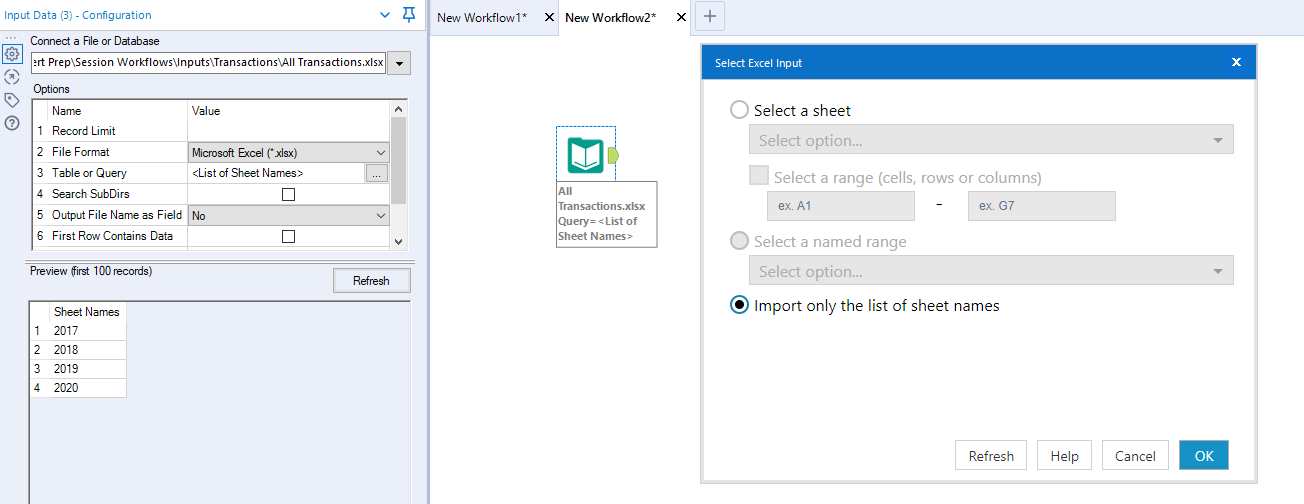Select the Input Data book tool on canvas

[x=585, y=154]
